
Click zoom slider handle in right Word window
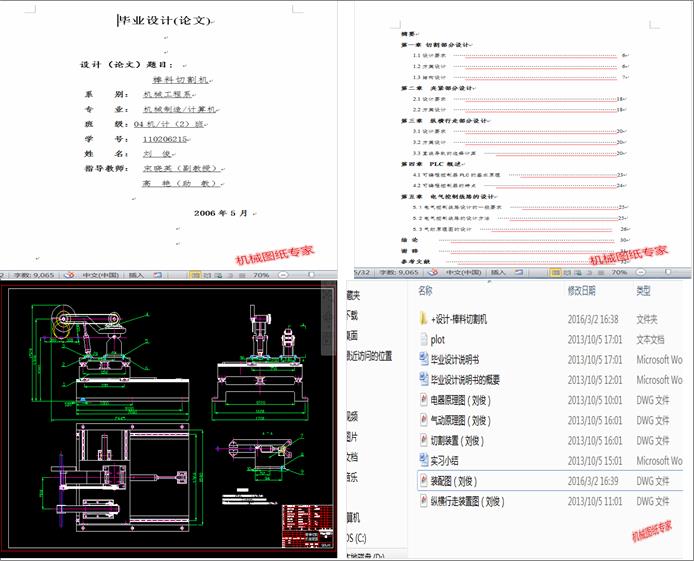(668, 272)
